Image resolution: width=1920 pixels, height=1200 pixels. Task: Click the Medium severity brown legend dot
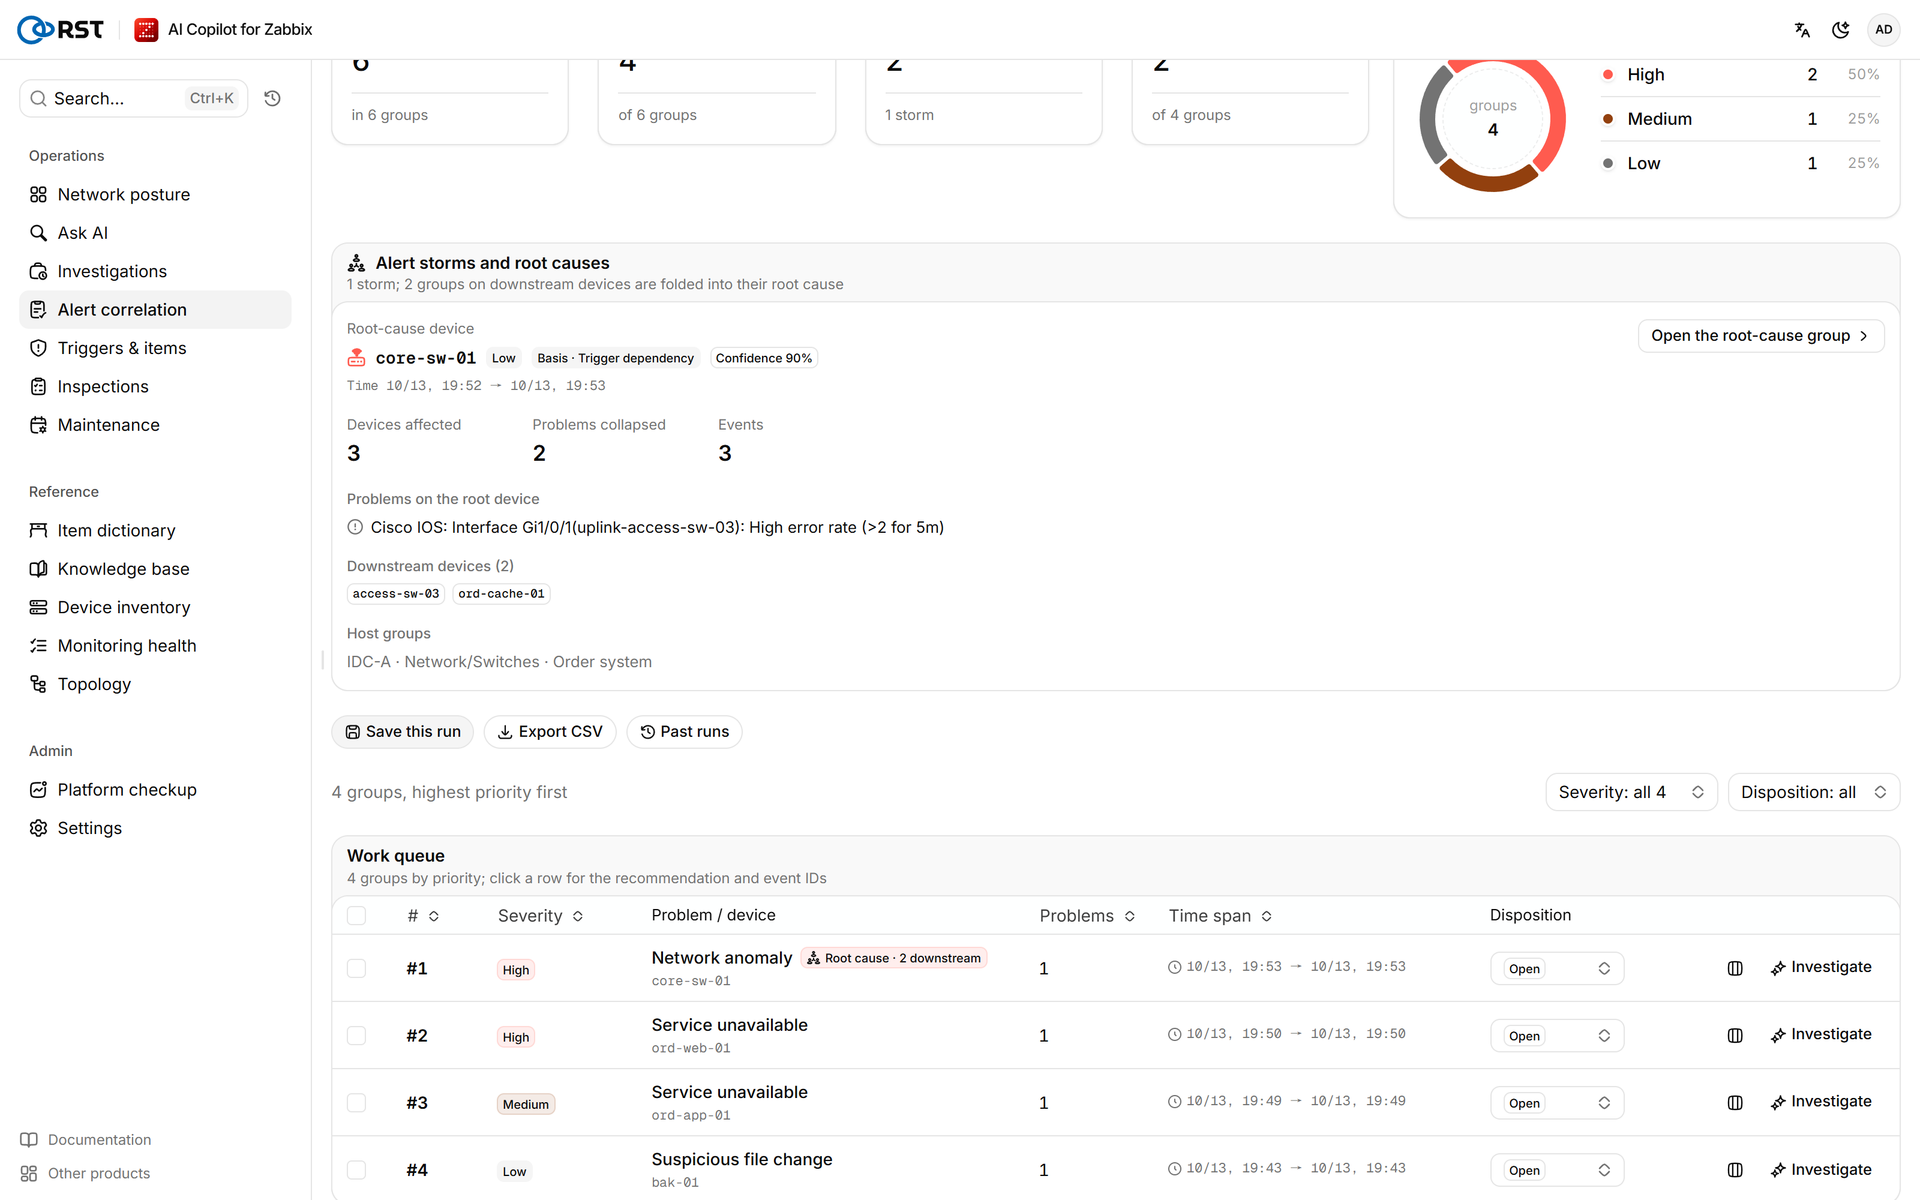[x=1608, y=119]
